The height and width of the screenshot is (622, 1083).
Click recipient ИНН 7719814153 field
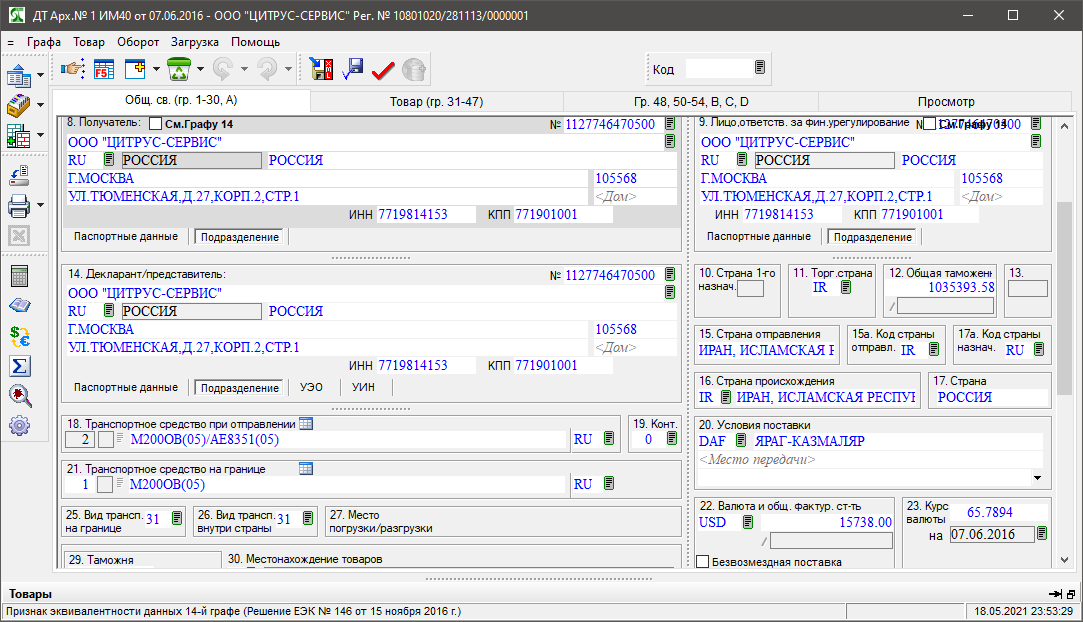(x=425, y=214)
